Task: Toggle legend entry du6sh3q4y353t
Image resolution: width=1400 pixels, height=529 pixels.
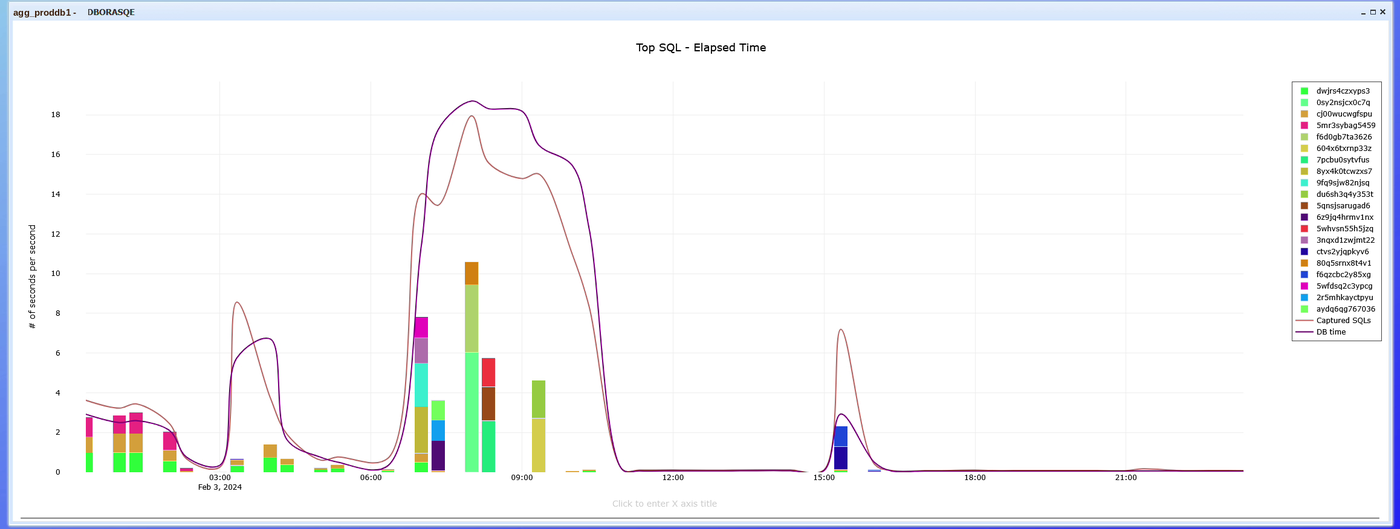Action: point(1336,194)
